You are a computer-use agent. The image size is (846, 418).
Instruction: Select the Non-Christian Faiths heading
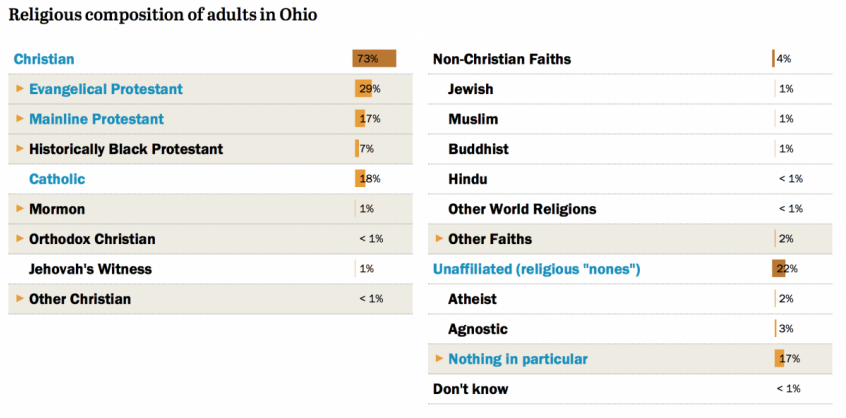pyautogui.click(x=502, y=59)
